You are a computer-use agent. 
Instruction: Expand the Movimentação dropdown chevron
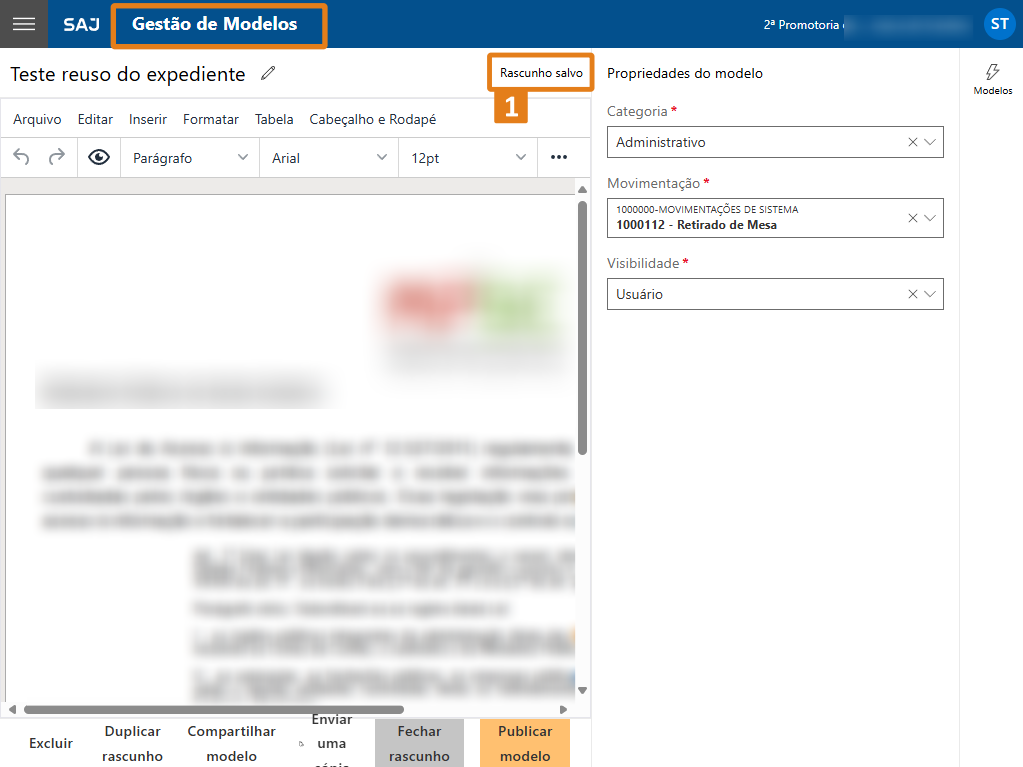(930, 218)
